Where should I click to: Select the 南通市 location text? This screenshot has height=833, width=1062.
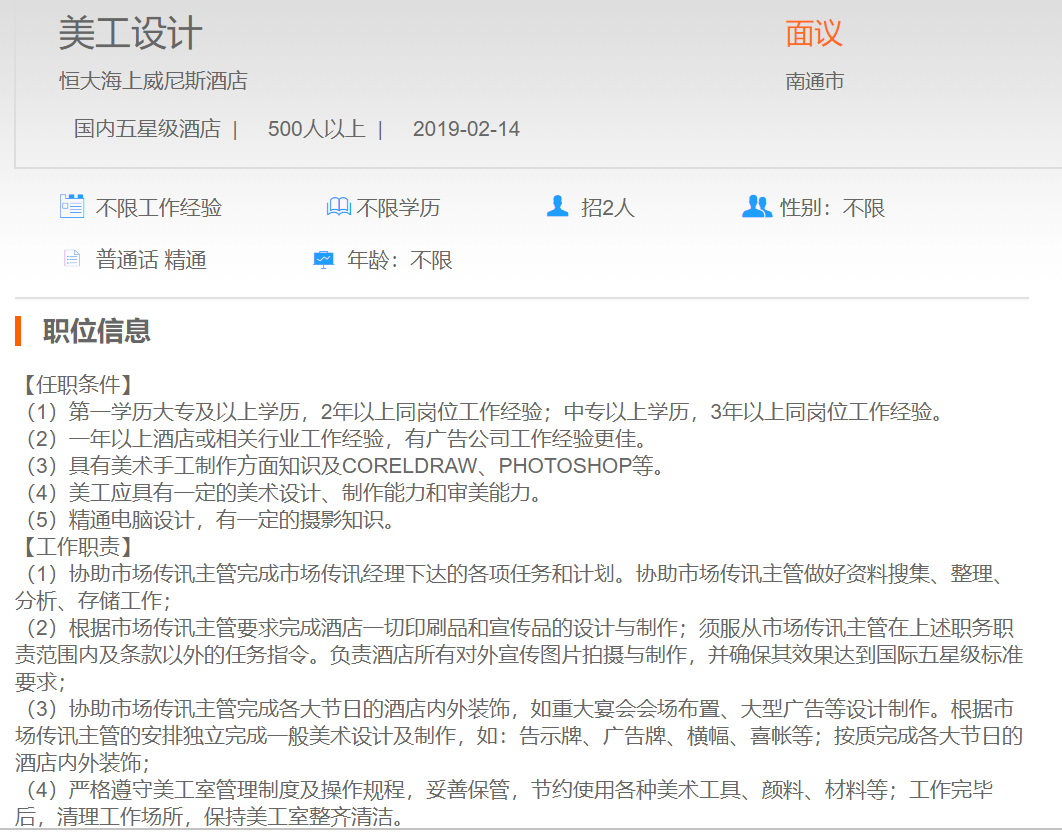tap(815, 81)
